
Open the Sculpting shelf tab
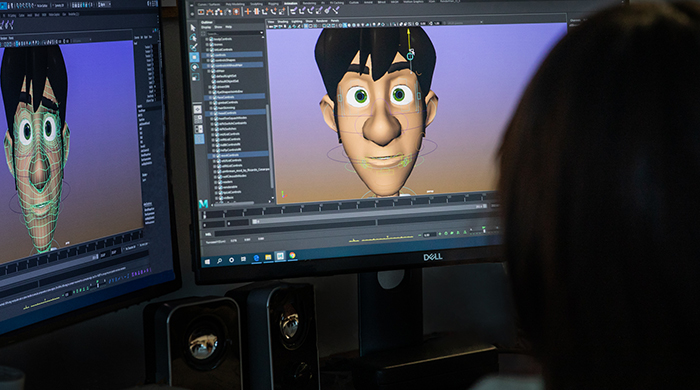(257, 4)
